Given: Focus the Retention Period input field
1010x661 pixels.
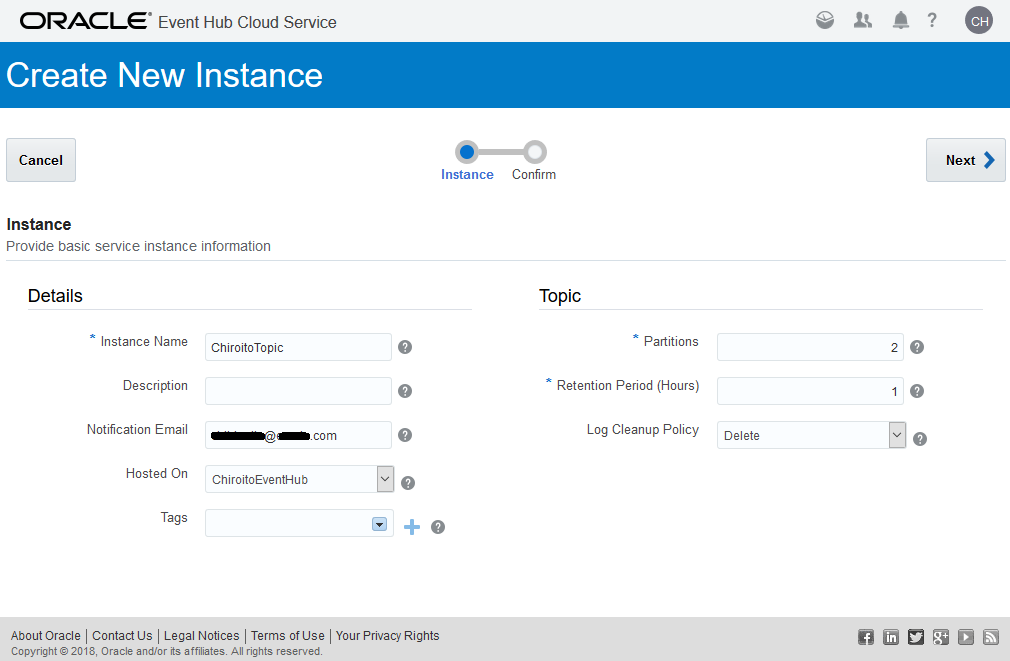Looking at the screenshot, I should tap(810, 390).
